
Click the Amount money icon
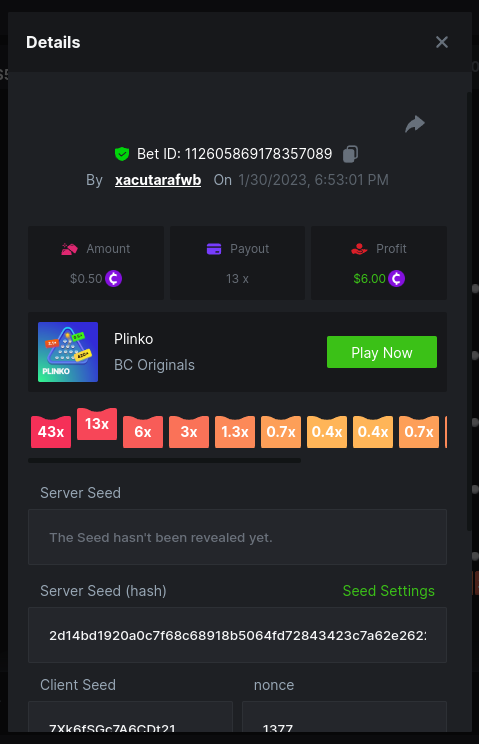(x=69, y=249)
